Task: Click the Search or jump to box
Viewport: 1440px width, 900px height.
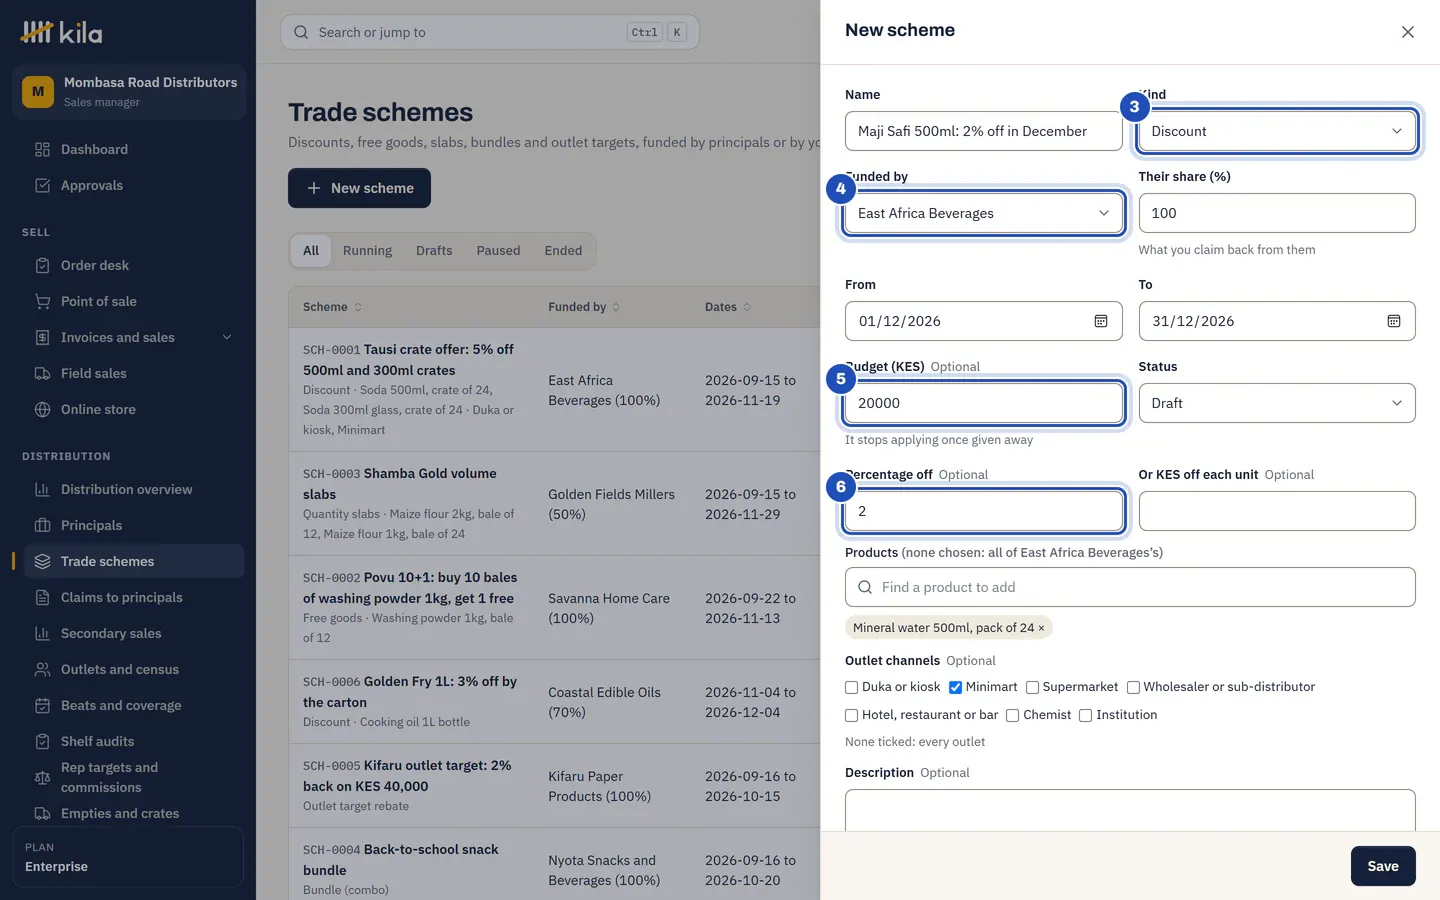Action: pyautogui.click(x=490, y=32)
